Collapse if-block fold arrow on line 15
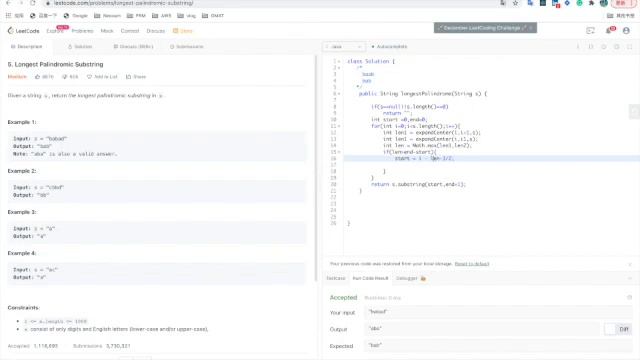 click(339, 152)
